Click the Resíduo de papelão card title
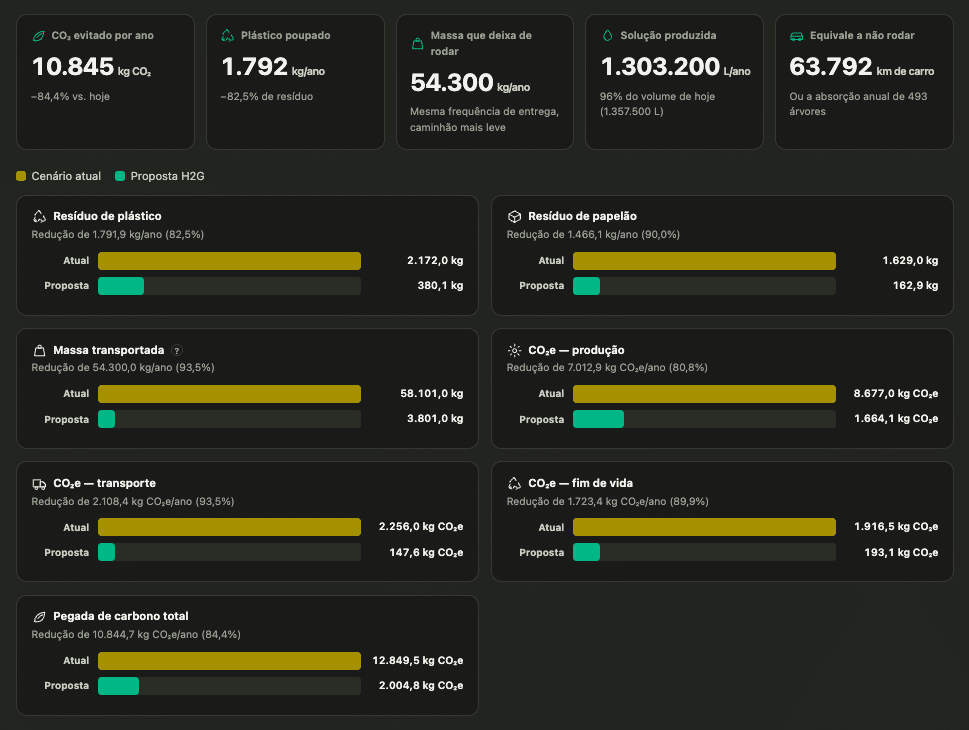This screenshot has height=730, width=969. click(583, 216)
